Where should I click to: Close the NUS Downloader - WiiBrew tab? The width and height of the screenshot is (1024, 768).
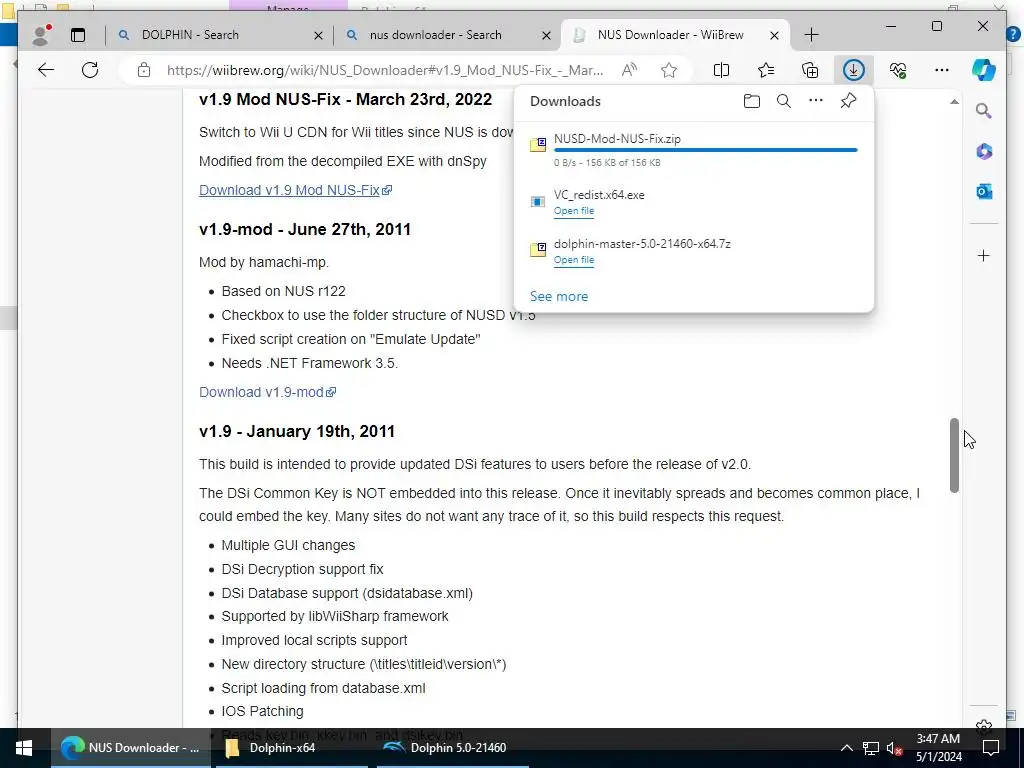coord(774,35)
